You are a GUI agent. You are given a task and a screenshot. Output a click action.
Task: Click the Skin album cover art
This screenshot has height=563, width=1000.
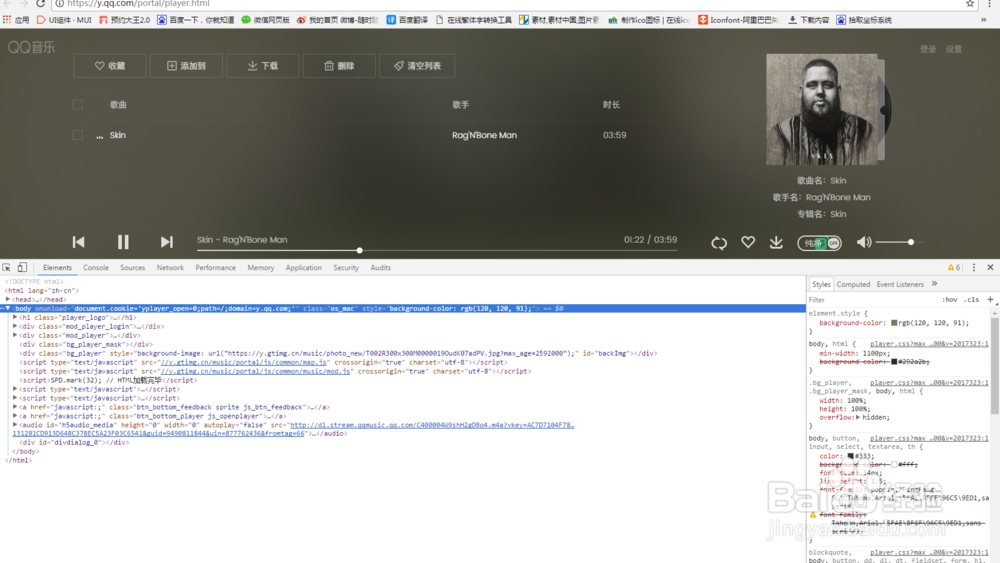(x=821, y=109)
